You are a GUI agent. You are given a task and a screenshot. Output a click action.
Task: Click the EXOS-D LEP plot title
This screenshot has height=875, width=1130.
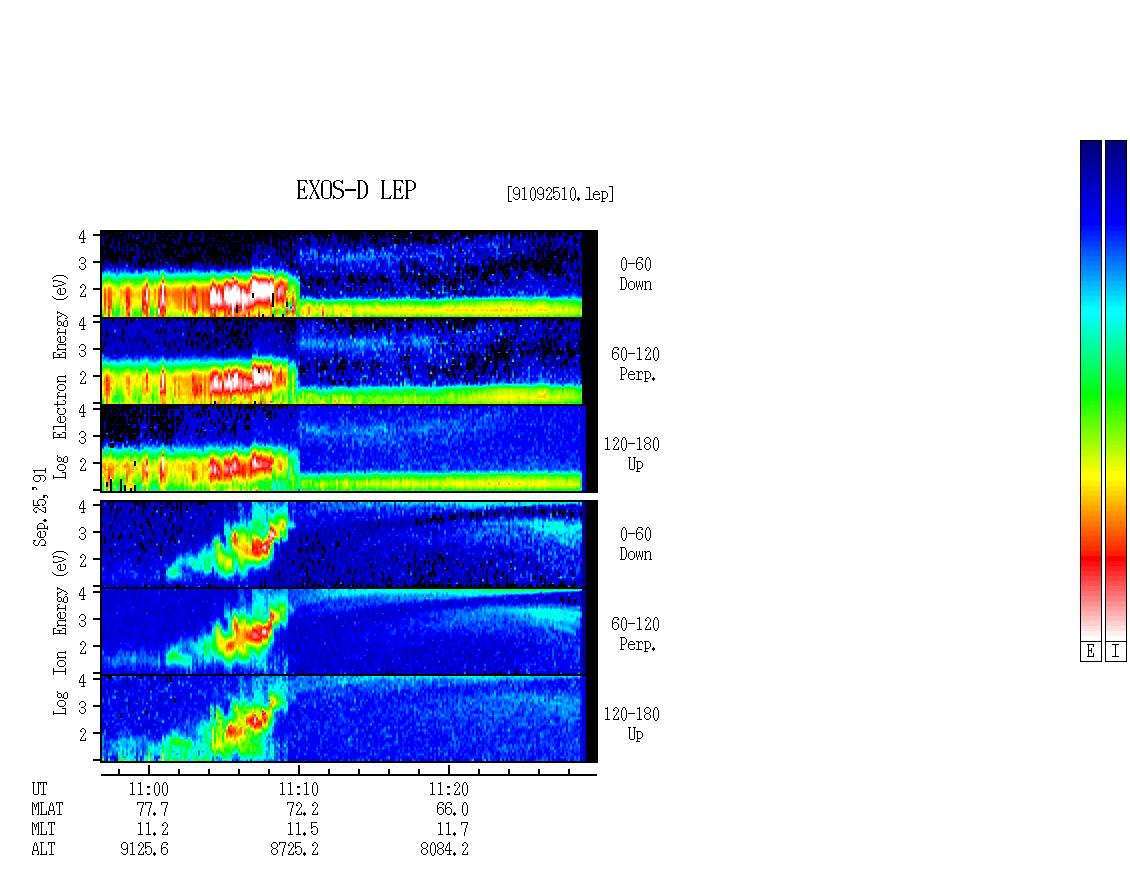[356, 190]
